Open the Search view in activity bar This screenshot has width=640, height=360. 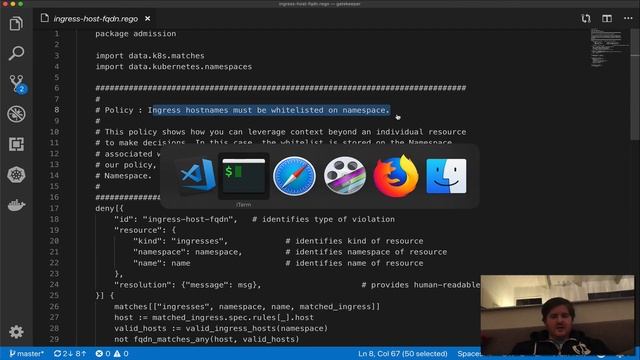pyautogui.click(x=16, y=53)
